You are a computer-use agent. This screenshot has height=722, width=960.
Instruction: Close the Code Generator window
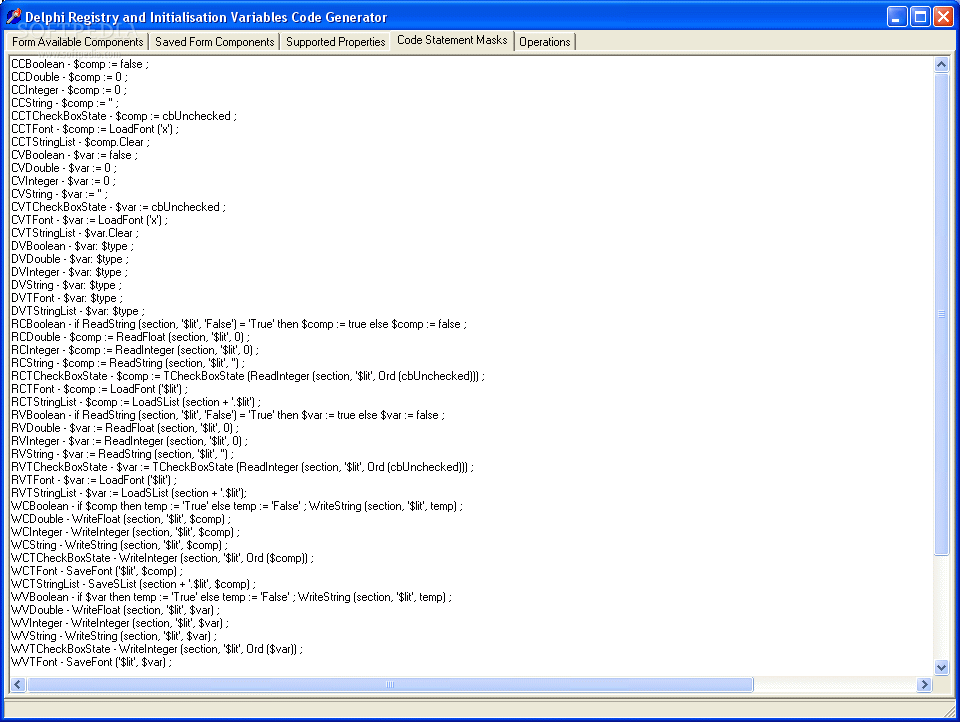tap(942, 17)
